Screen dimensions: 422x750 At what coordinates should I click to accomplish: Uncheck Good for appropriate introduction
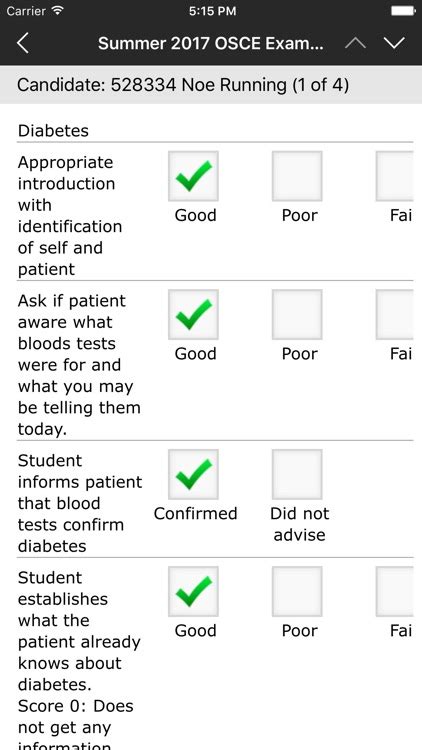click(193, 176)
